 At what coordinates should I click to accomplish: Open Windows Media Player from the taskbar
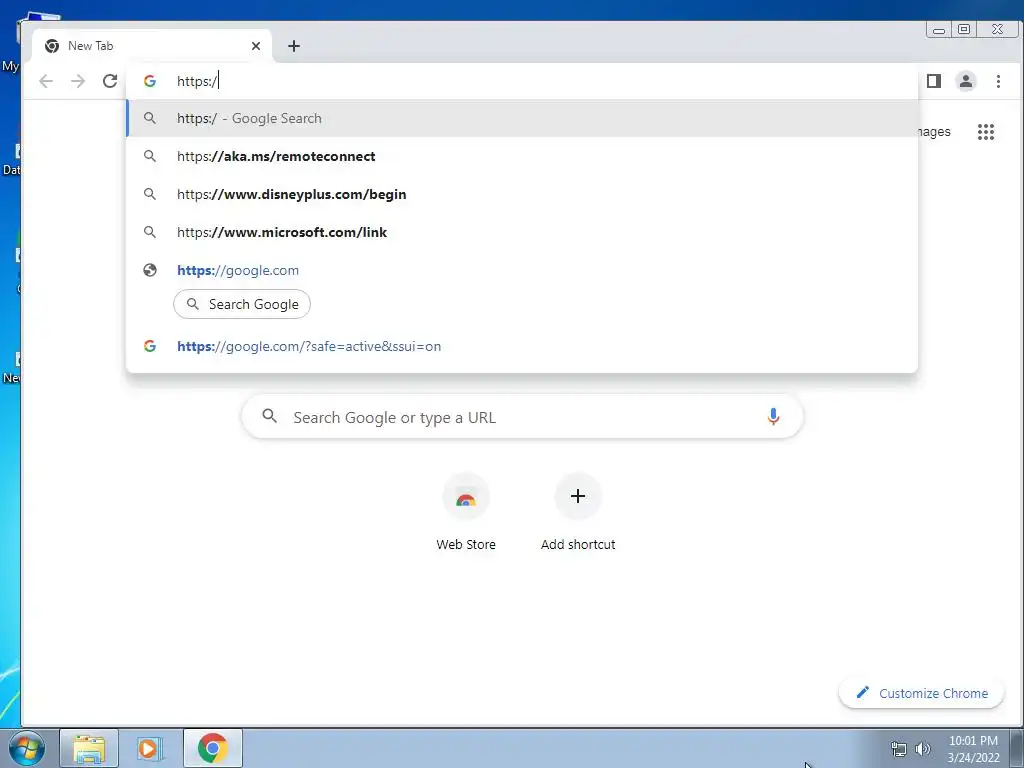pyautogui.click(x=150, y=748)
